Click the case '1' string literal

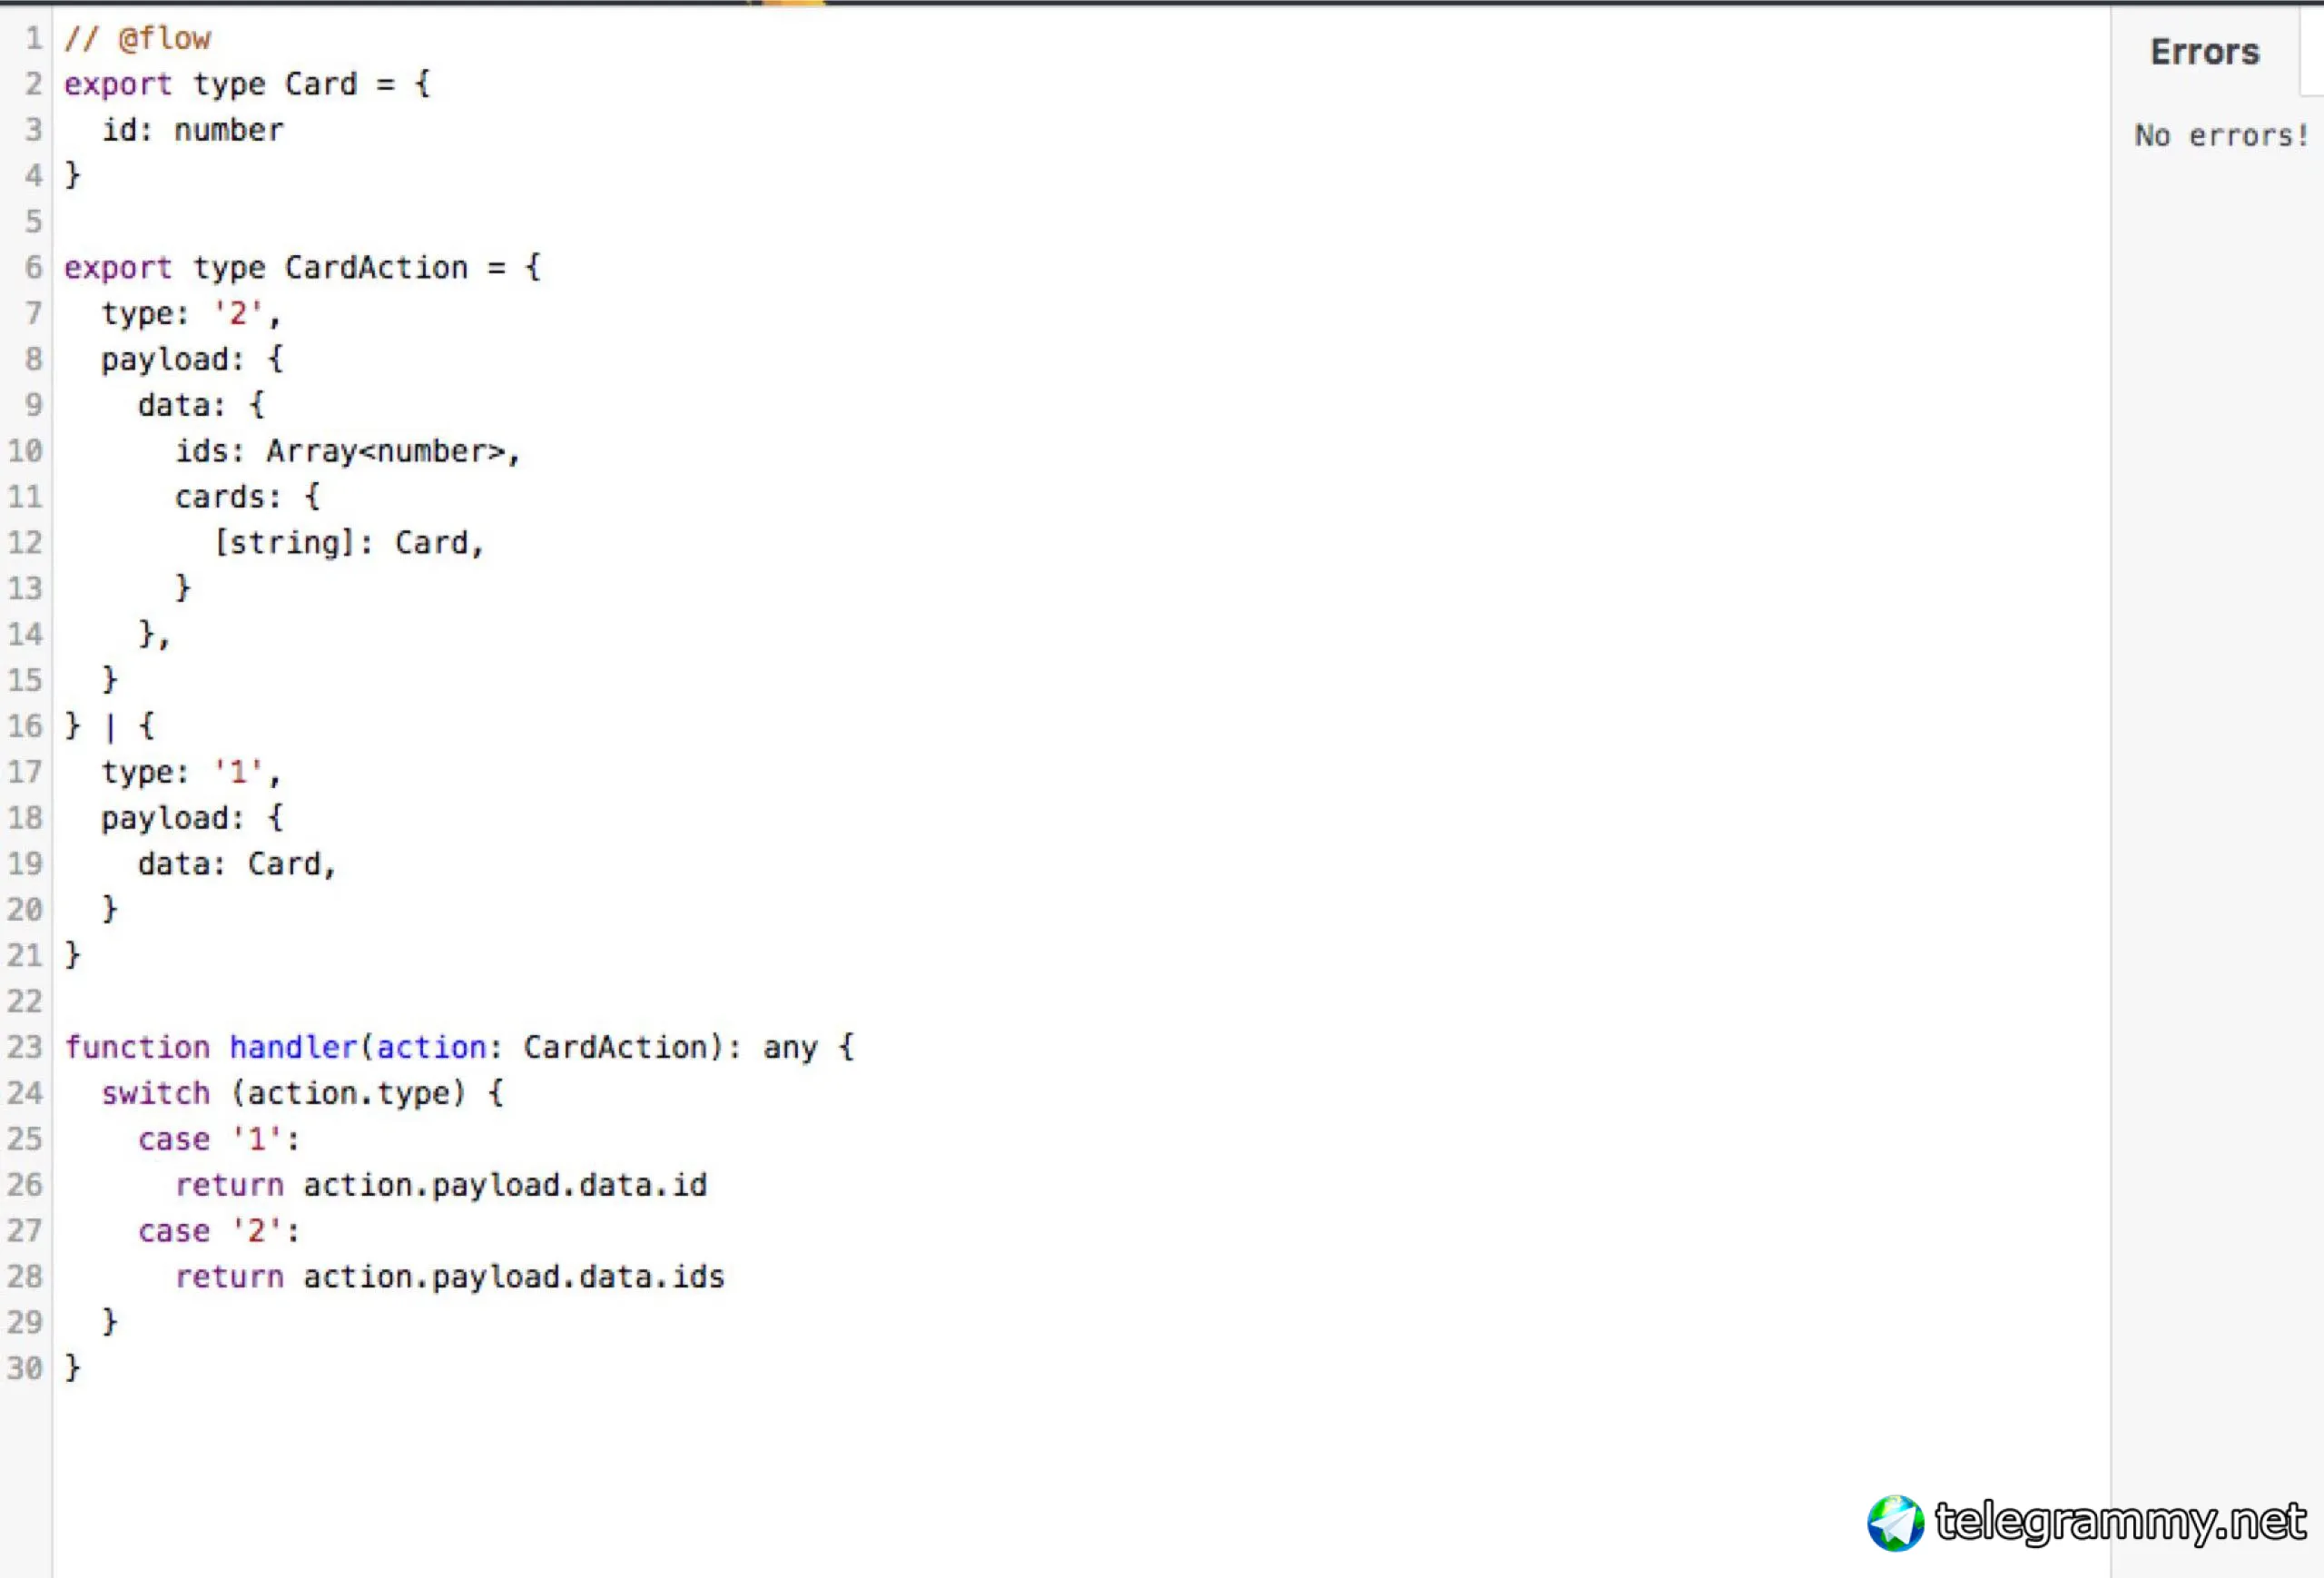257,1139
